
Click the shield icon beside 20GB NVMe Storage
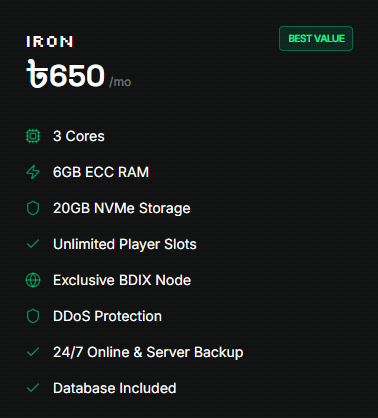click(33, 208)
